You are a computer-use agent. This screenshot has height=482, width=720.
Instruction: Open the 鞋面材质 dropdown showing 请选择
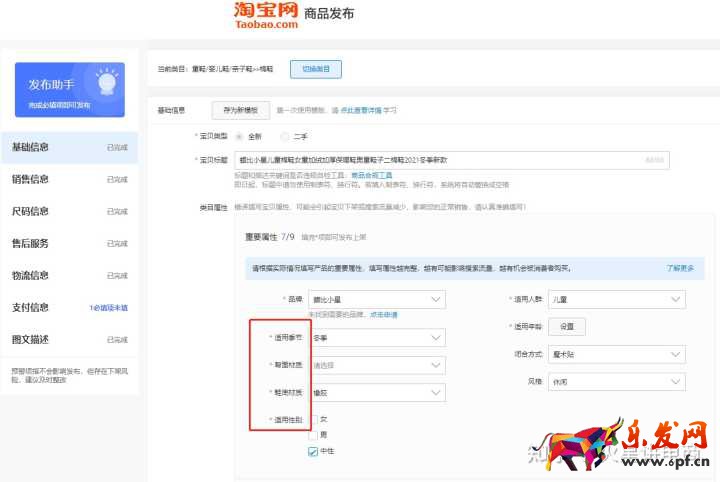click(377, 365)
